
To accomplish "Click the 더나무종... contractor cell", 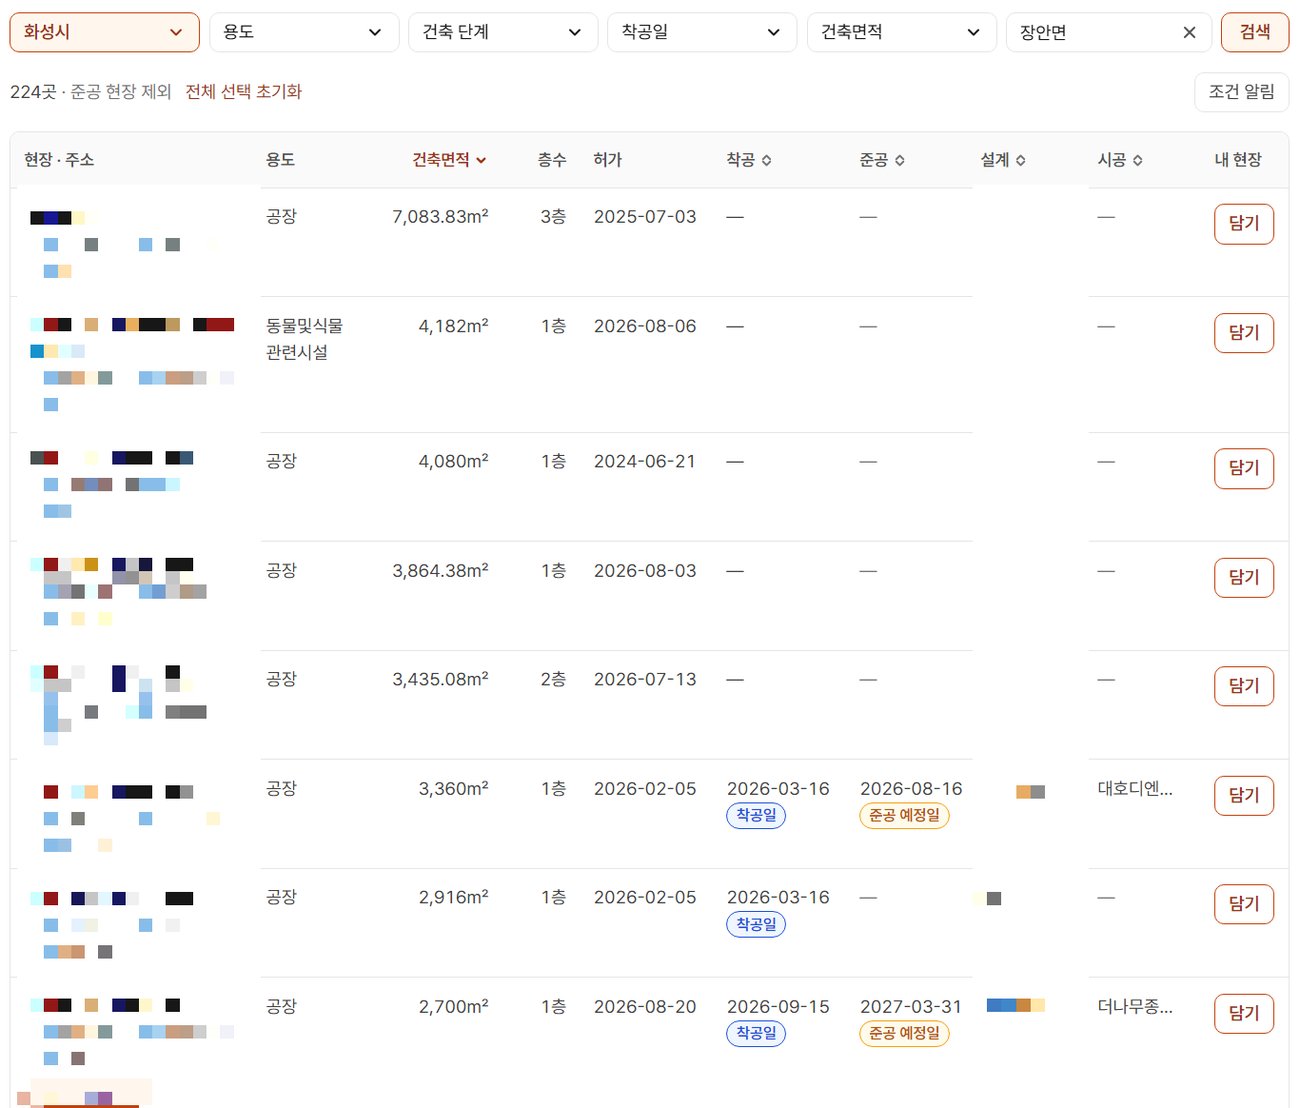I will 1135,1006.
